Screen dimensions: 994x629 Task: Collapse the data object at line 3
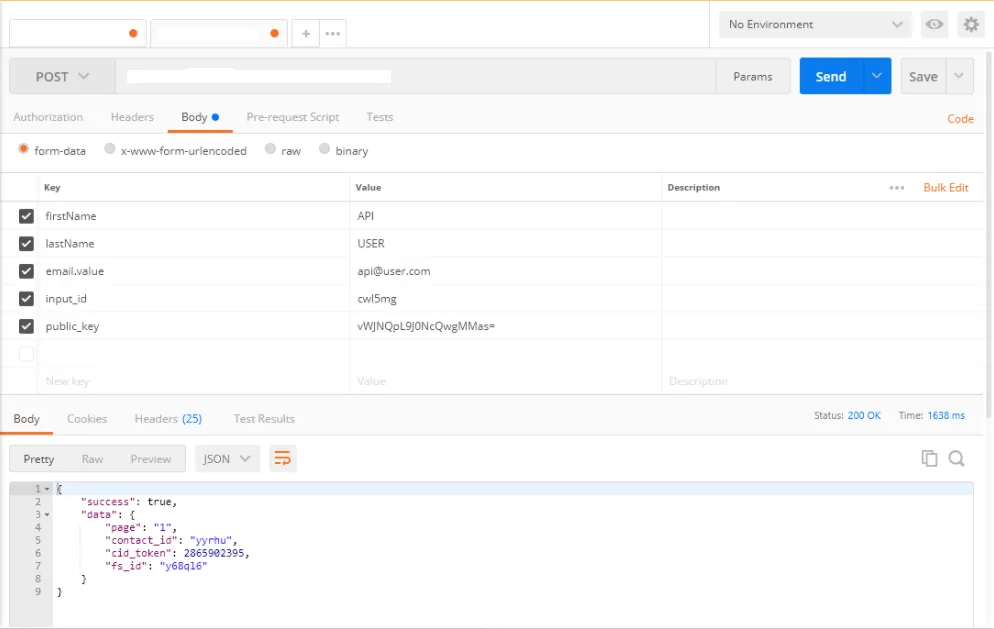[x=47, y=515]
